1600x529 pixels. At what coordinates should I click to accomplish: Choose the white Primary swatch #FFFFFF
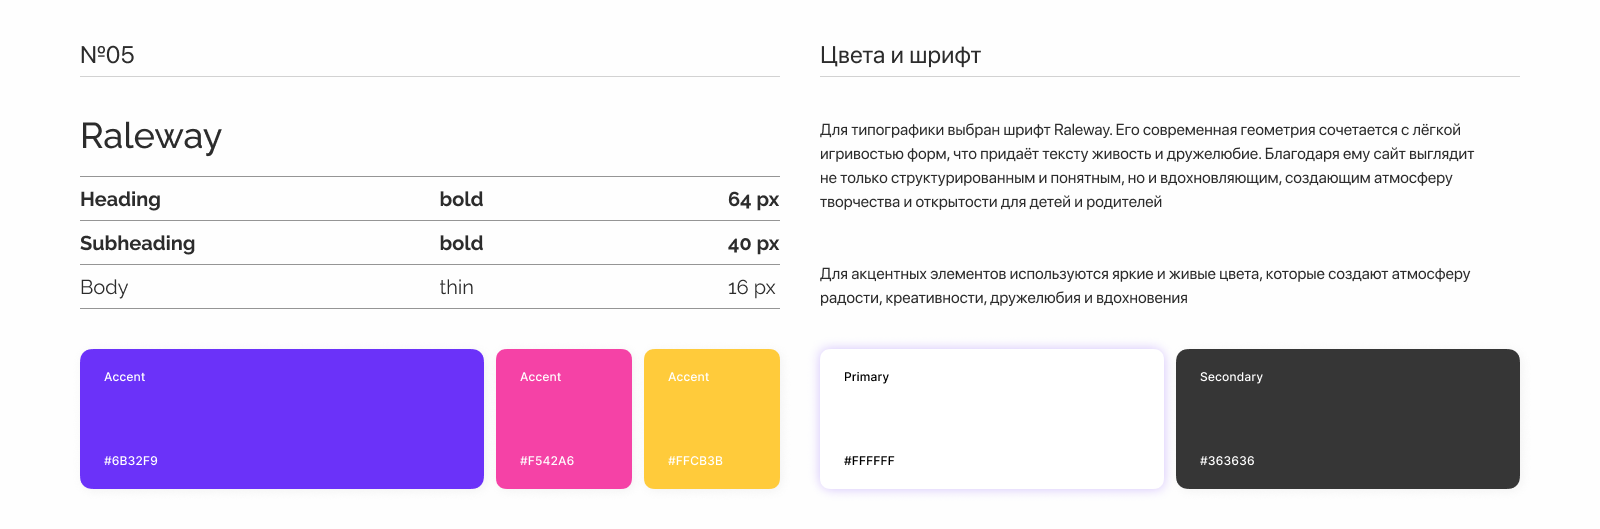[991, 418]
